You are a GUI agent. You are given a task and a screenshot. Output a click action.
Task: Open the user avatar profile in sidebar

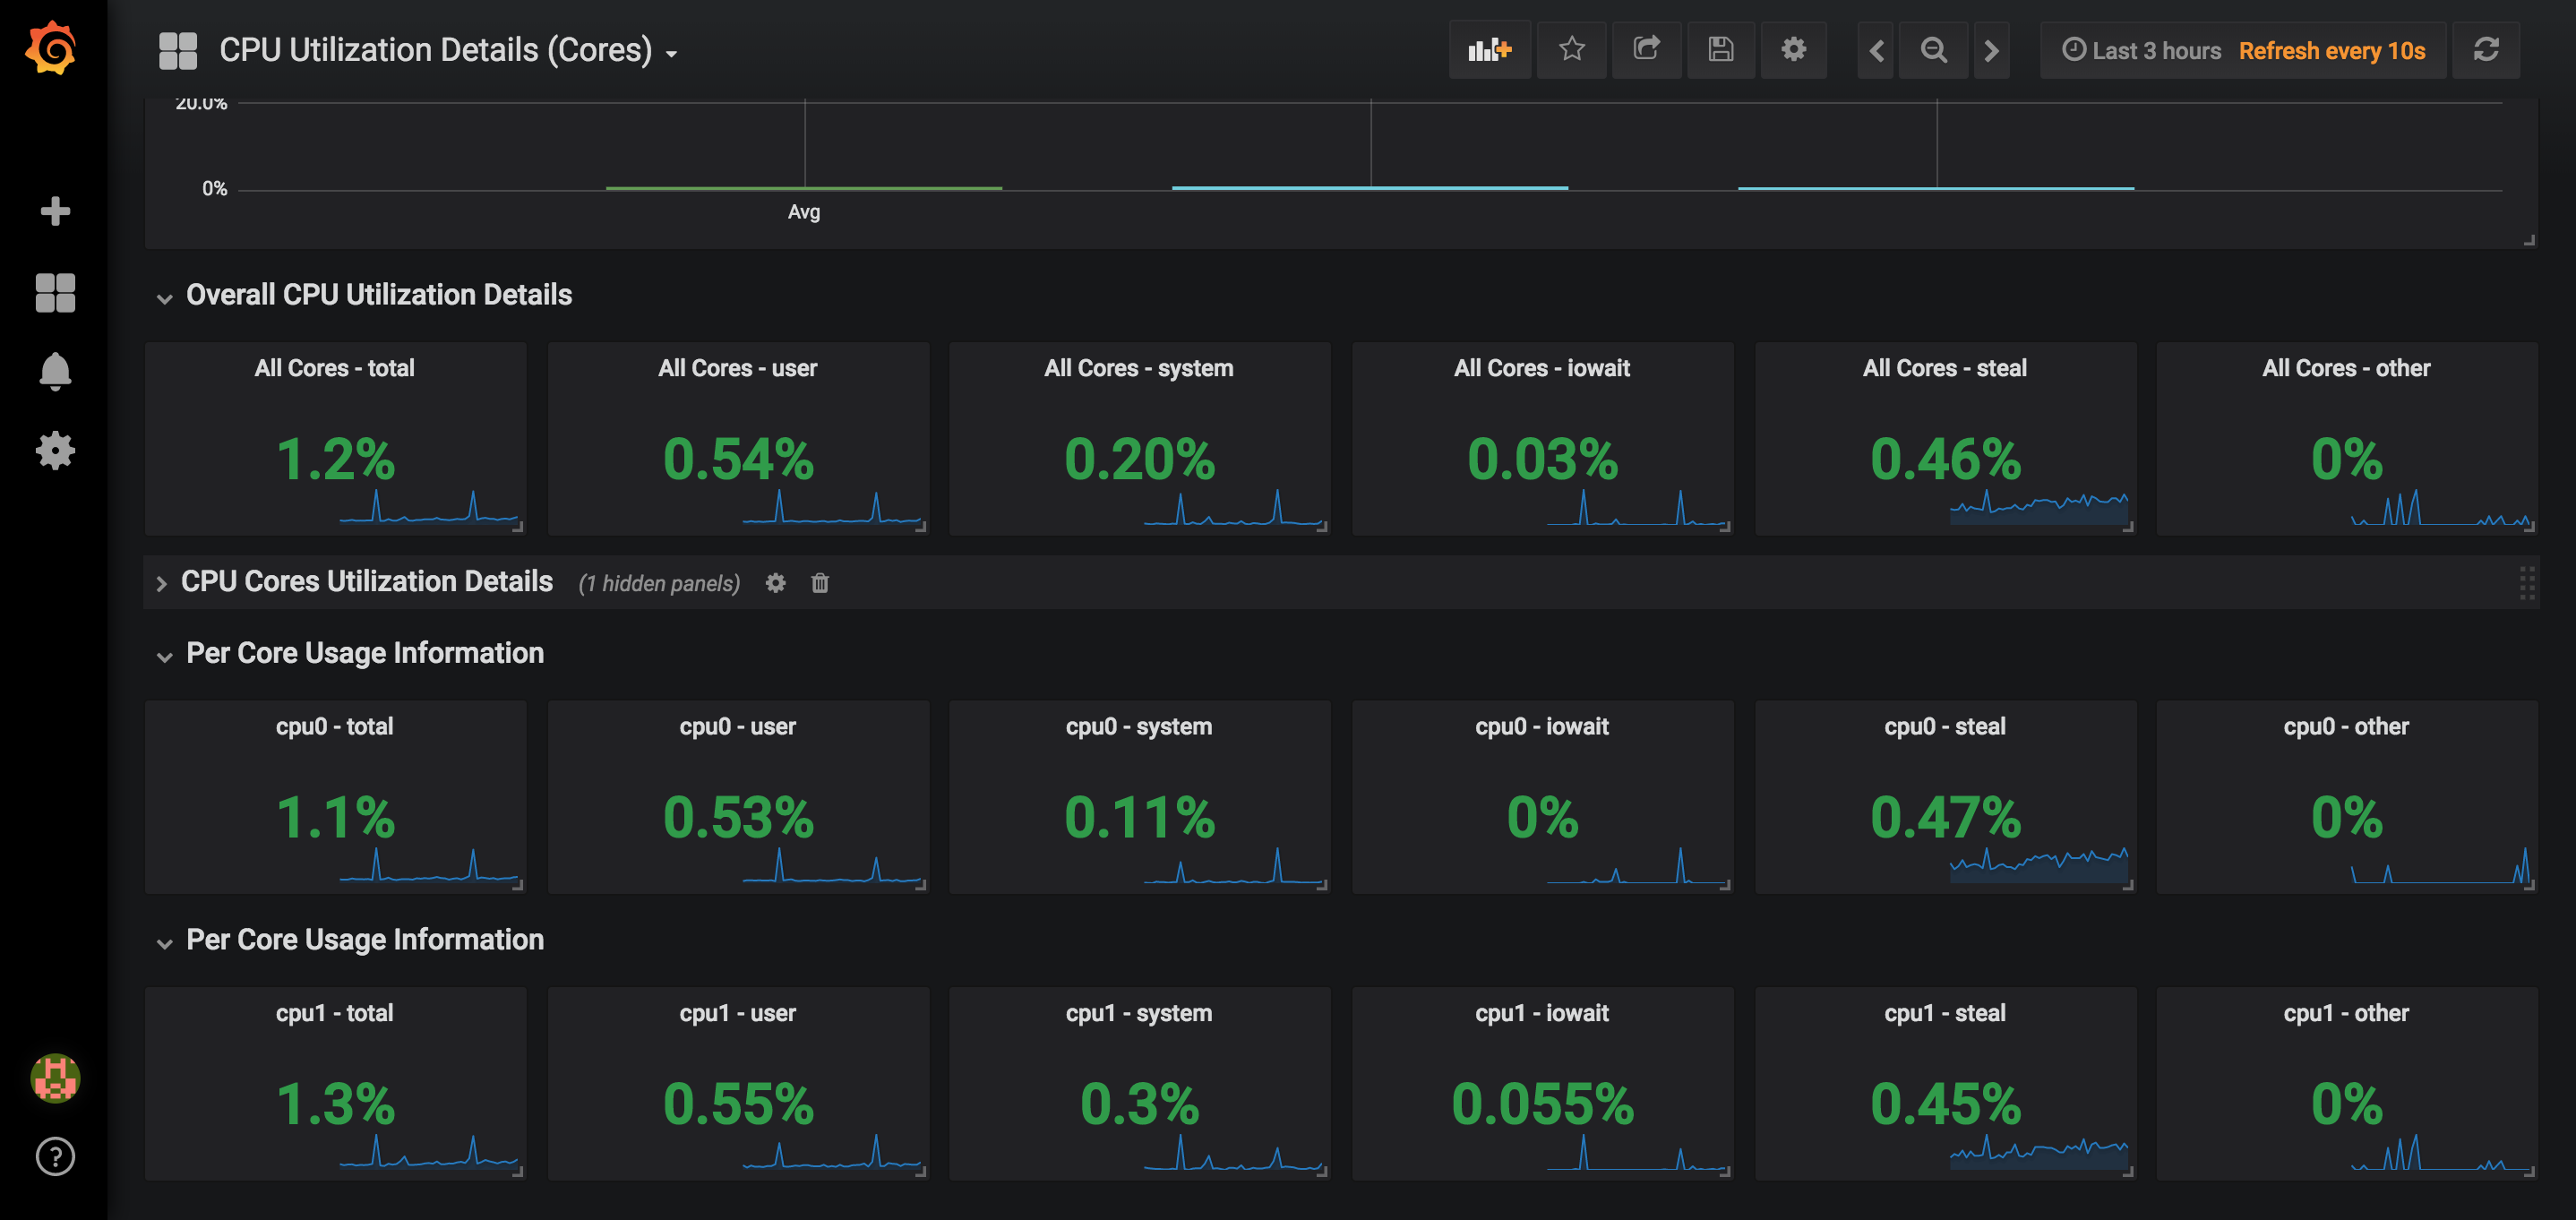click(x=55, y=1078)
